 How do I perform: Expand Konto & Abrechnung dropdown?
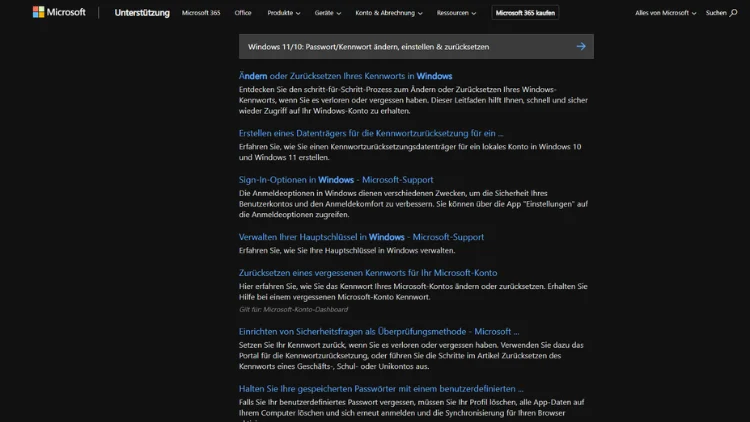click(x=389, y=13)
